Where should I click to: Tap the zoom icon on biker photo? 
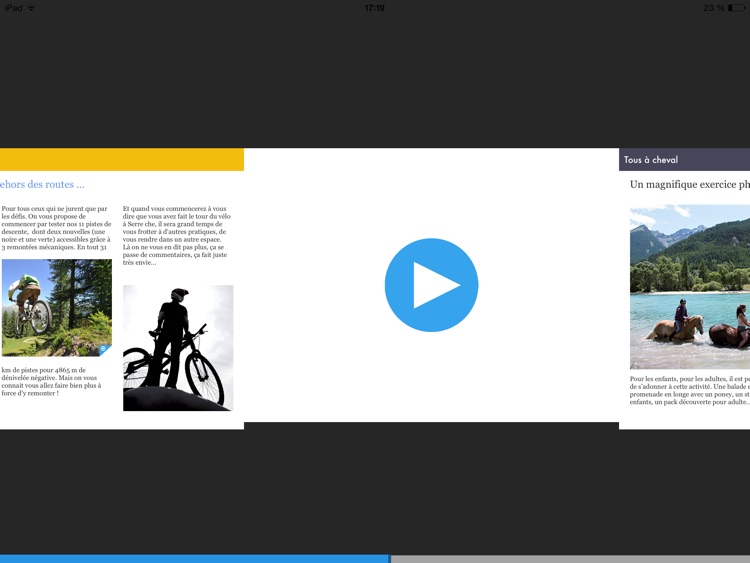(x=105, y=349)
